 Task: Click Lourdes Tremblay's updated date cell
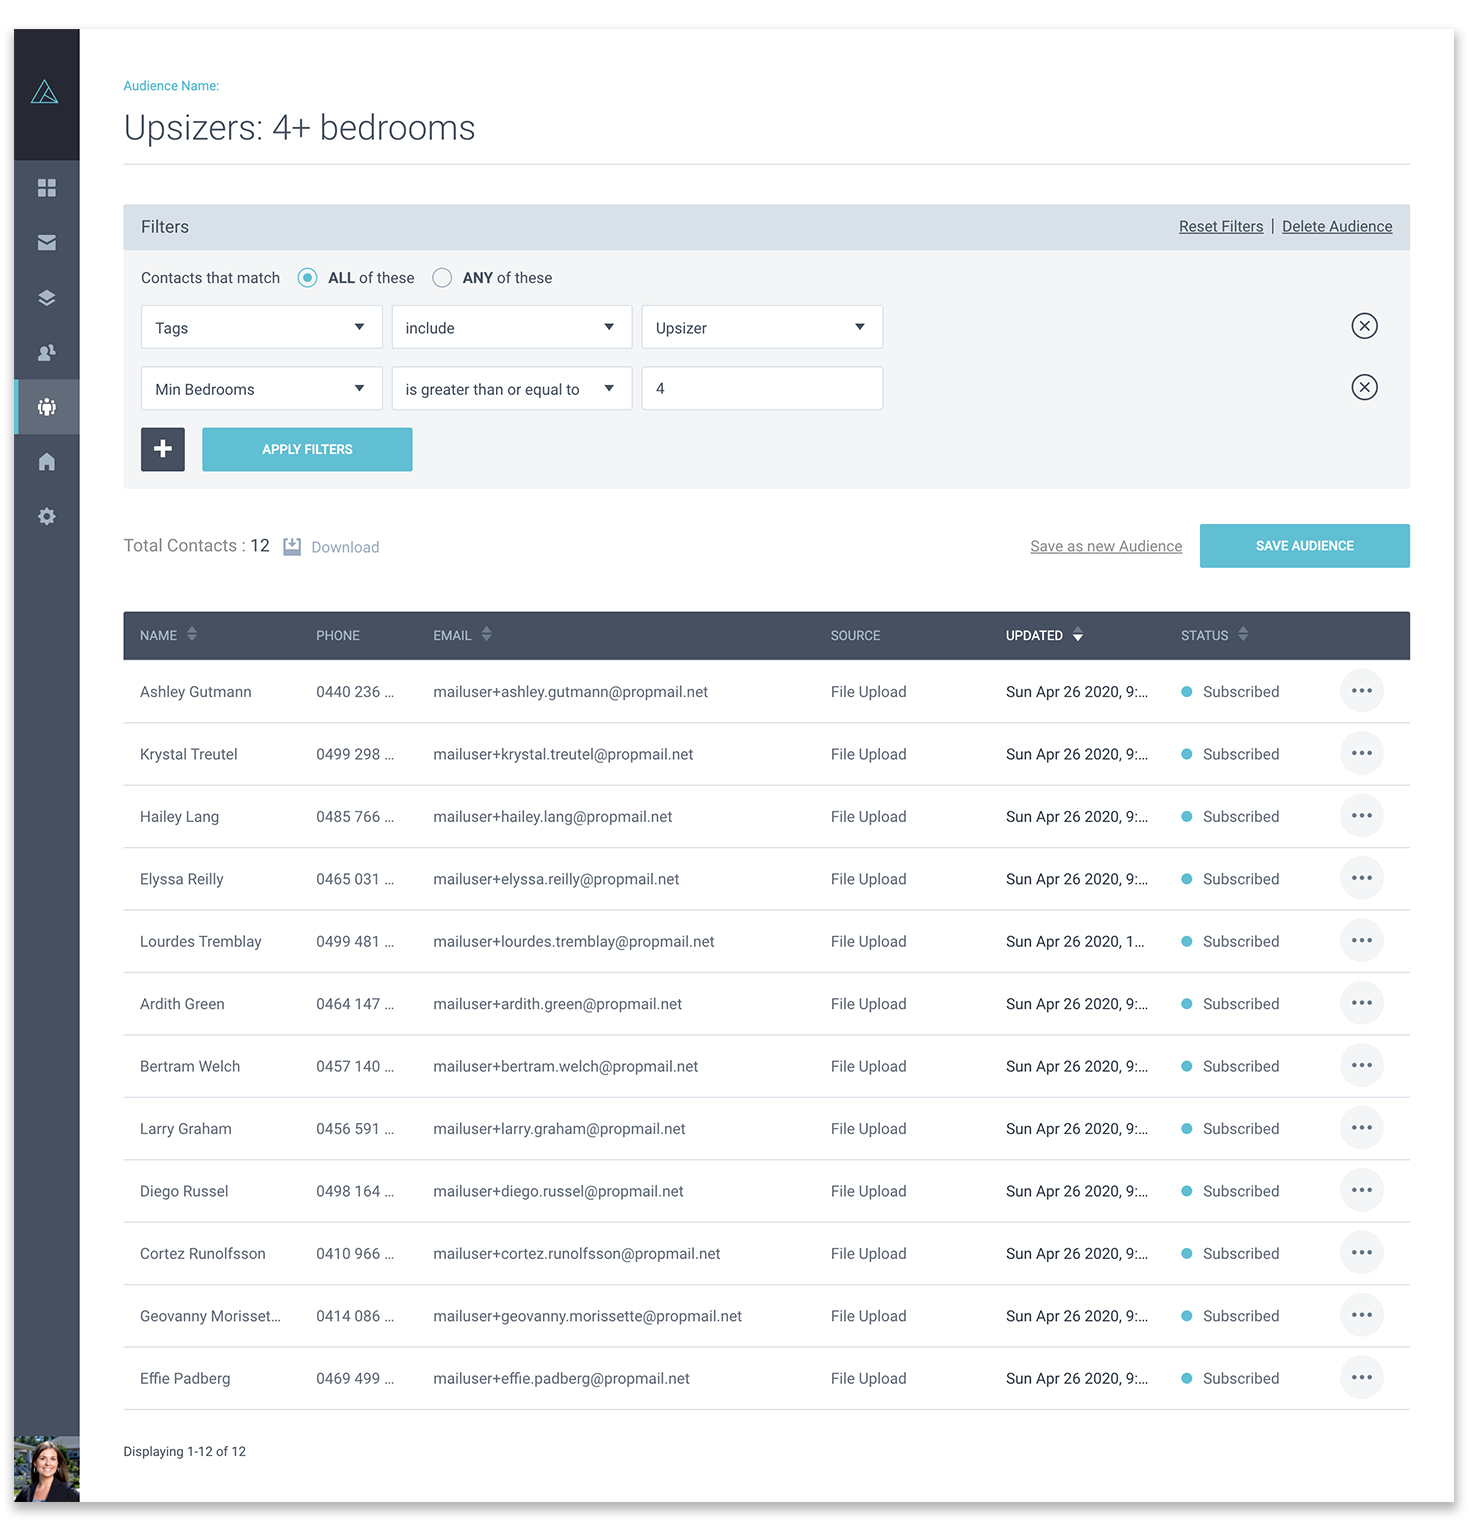click(x=1075, y=942)
